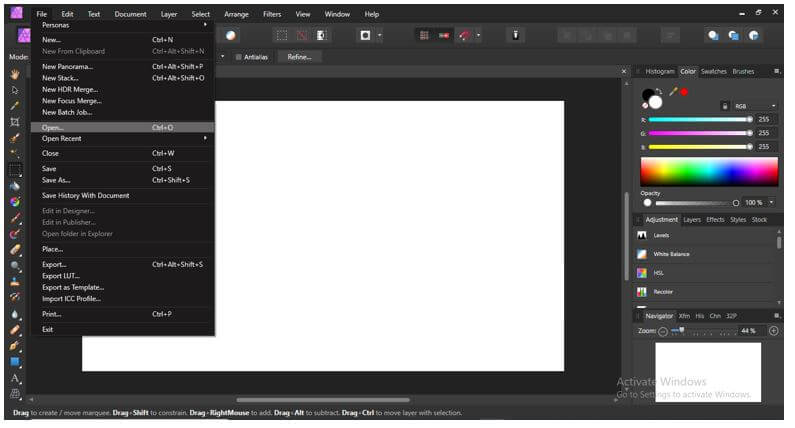795x428 pixels.
Task: Select the Blur (water drop) tool
Action: [x=15, y=314]
